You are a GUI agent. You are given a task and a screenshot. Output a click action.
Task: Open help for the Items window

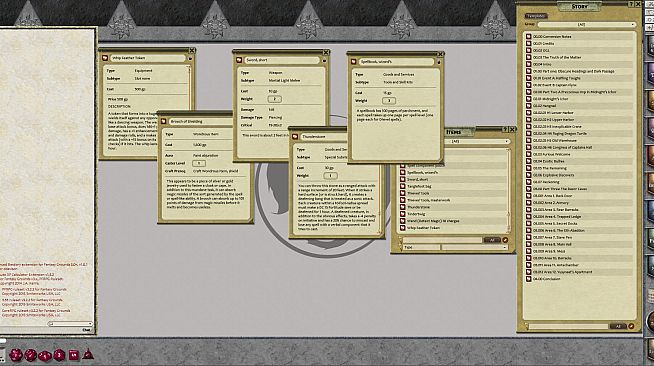(x=505, y=129)
